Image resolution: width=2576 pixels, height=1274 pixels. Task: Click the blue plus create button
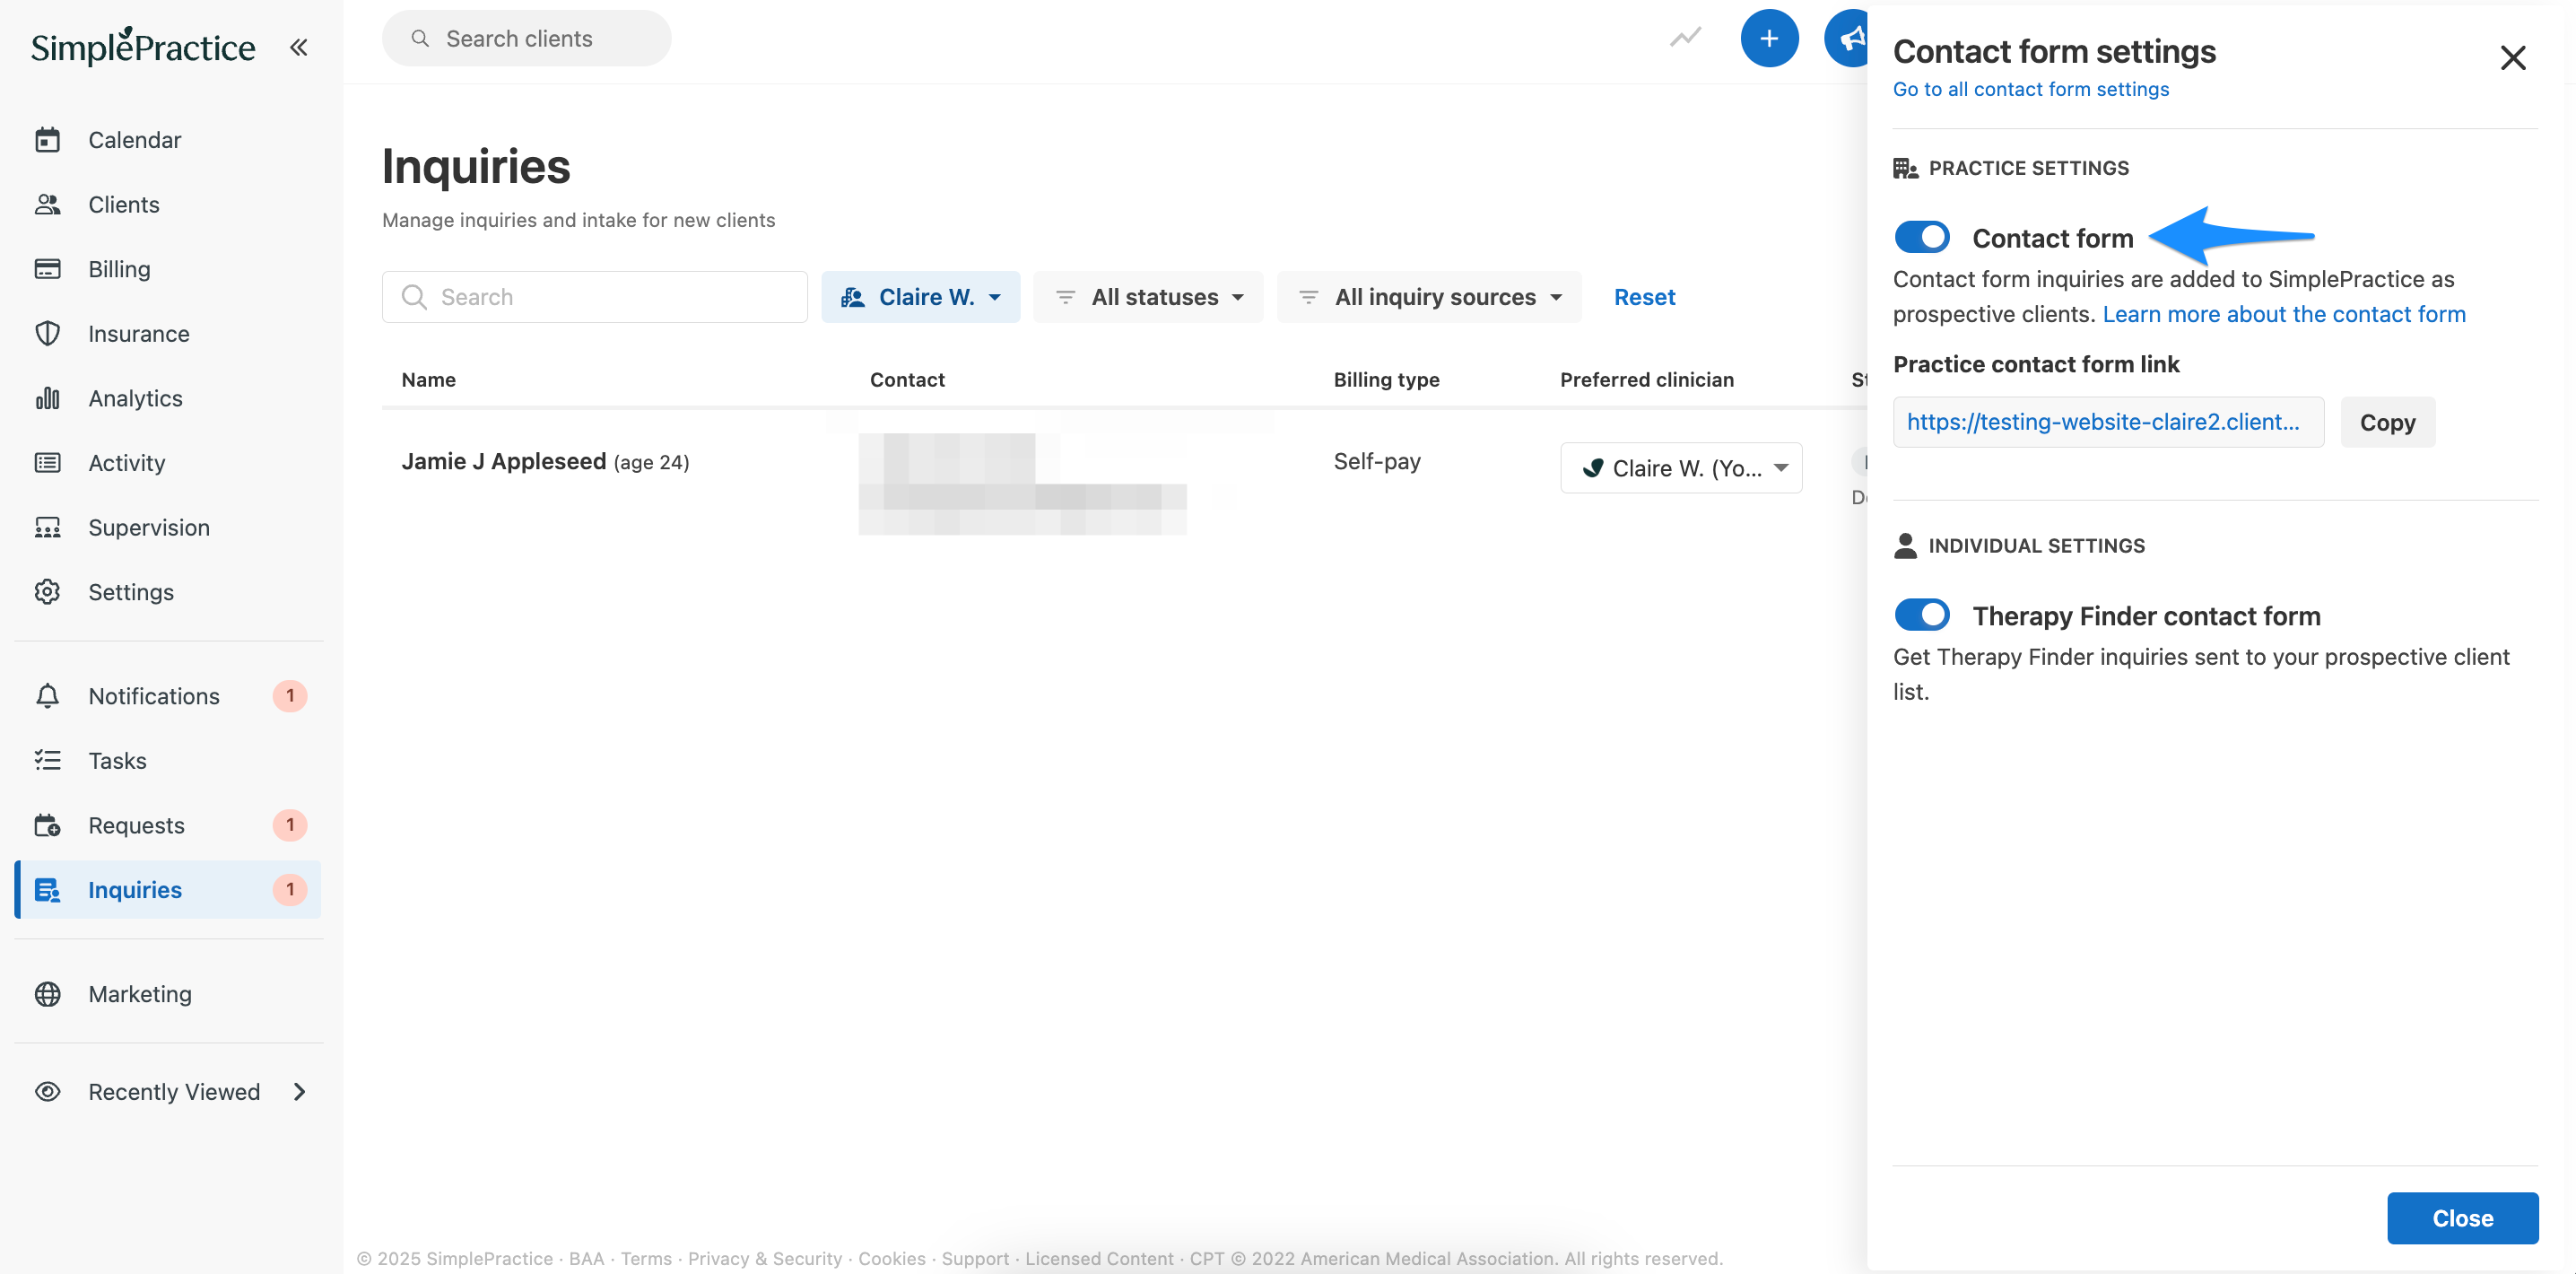click(x=1769, y=38)
